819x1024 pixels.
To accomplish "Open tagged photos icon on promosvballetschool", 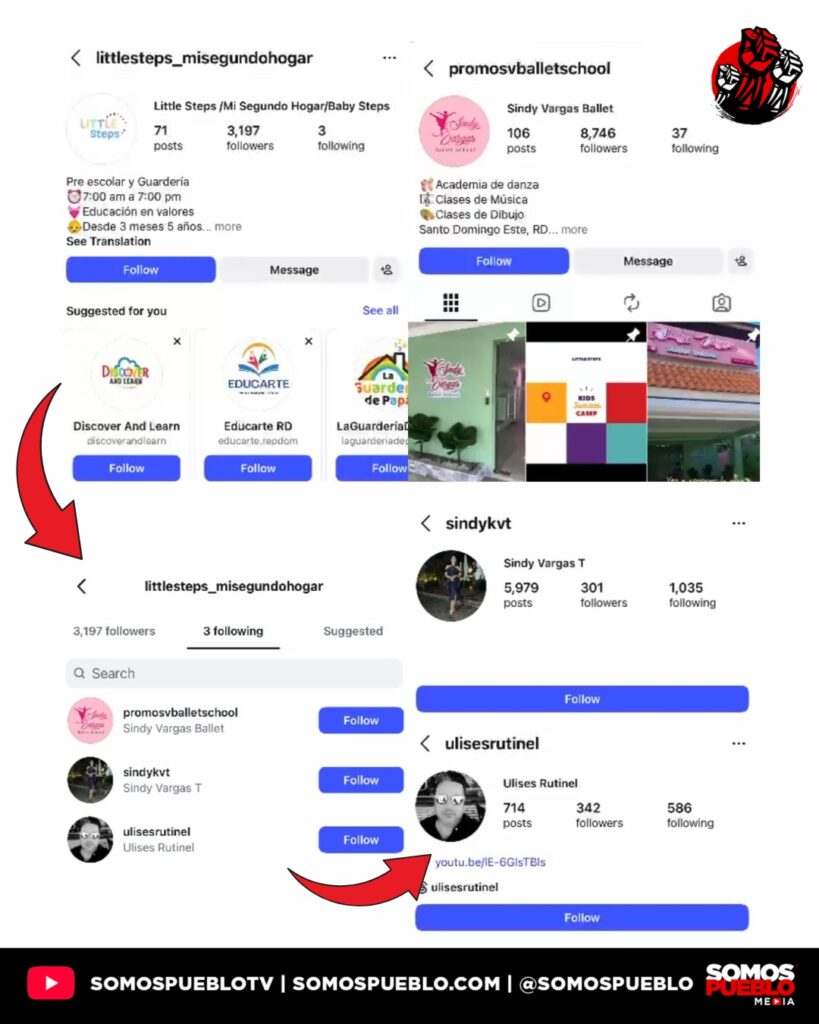I will click(x=721, y=302).
